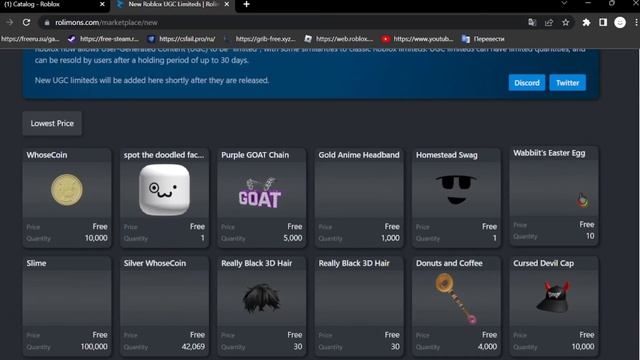Open the Extensions puzzle icon
Viewport: 640px width, 360px height.
point(586,22)
